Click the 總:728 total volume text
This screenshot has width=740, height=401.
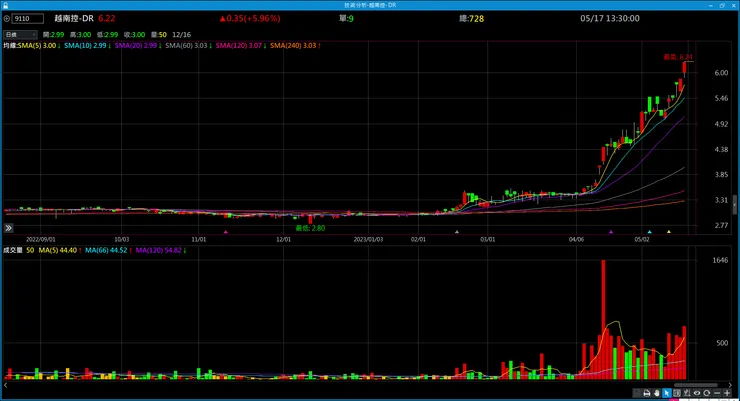471,19
